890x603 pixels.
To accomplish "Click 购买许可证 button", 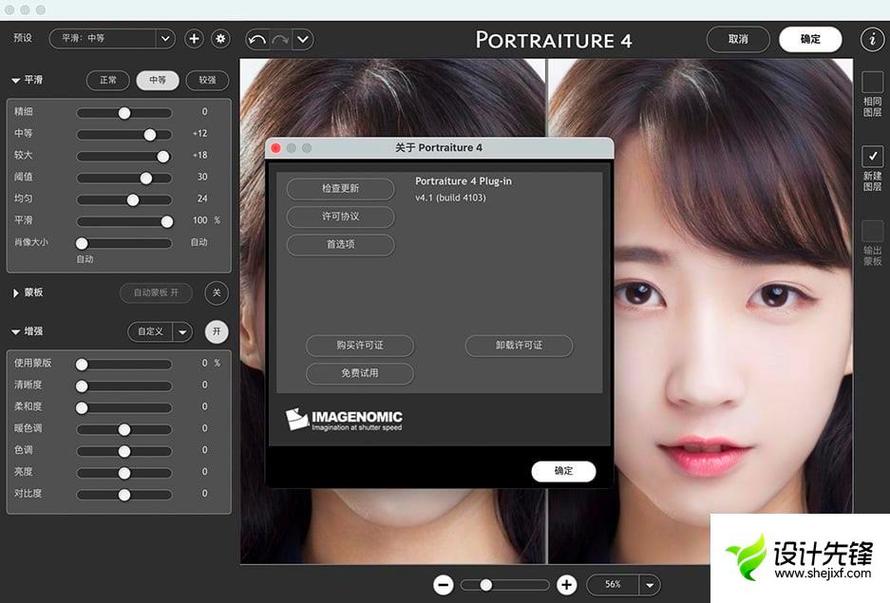I will click(360, 345).
